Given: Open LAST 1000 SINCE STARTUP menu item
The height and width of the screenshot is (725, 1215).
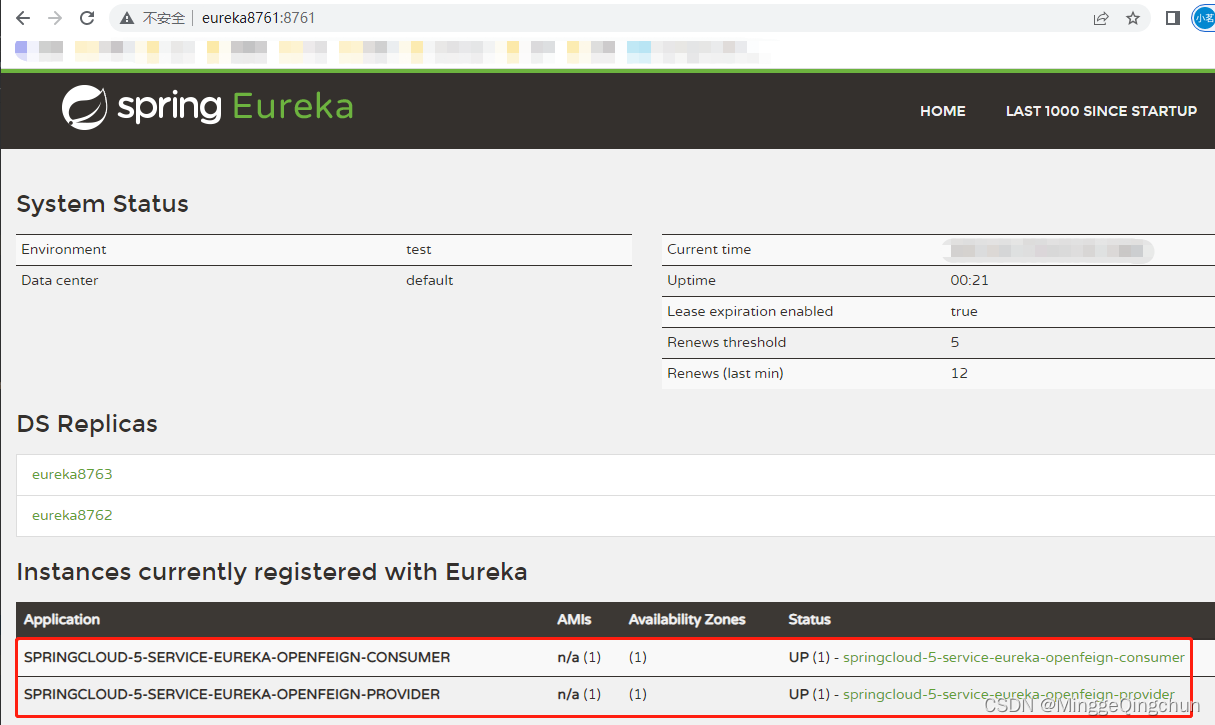Looking at the screenshot, I should 1101,111.
